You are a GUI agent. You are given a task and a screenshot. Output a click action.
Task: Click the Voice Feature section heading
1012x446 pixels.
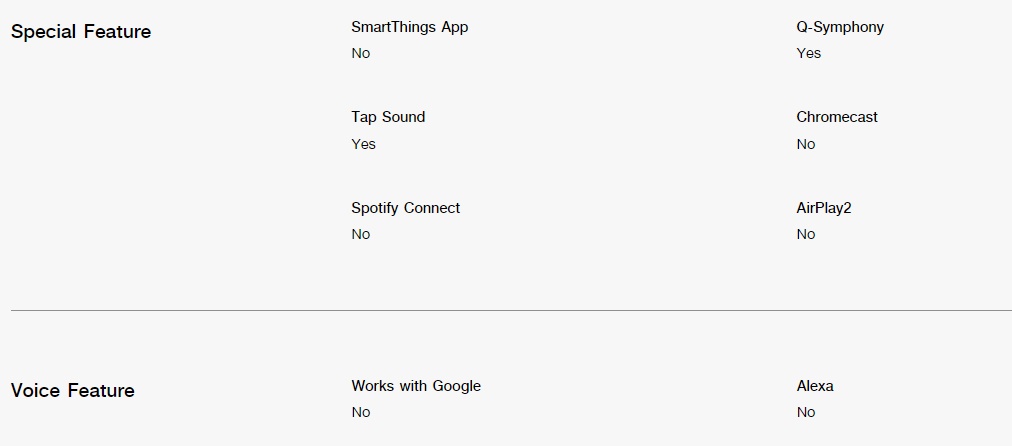[x=73, y=390]
